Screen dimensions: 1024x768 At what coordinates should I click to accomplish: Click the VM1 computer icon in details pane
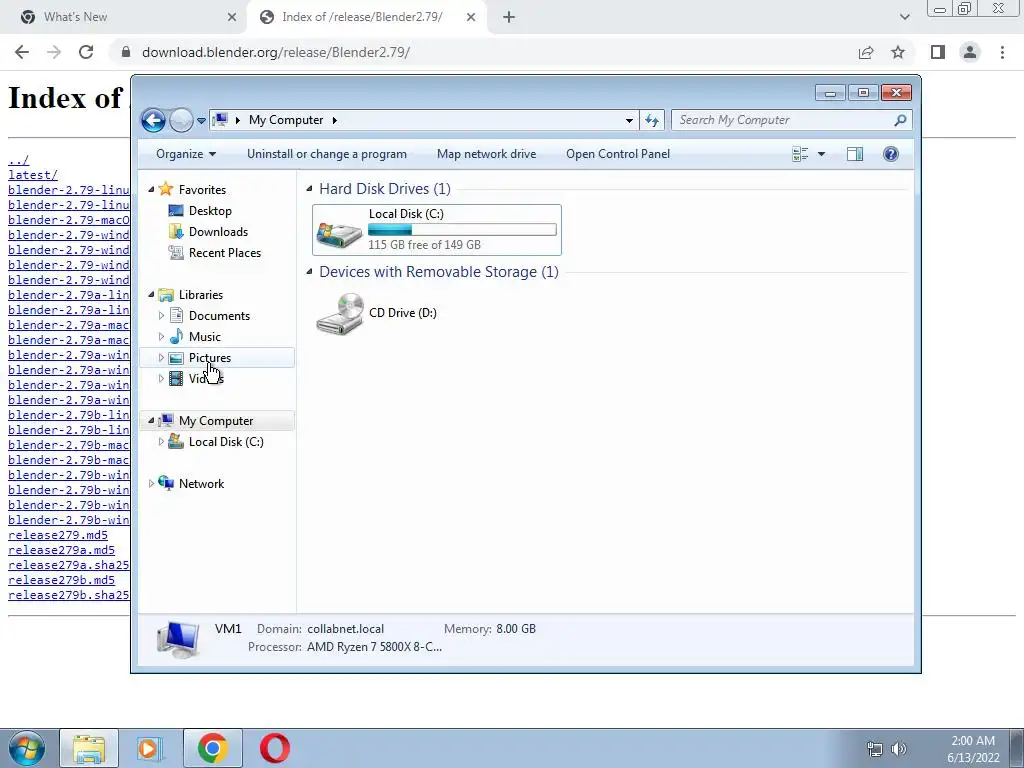coord(178,639)
